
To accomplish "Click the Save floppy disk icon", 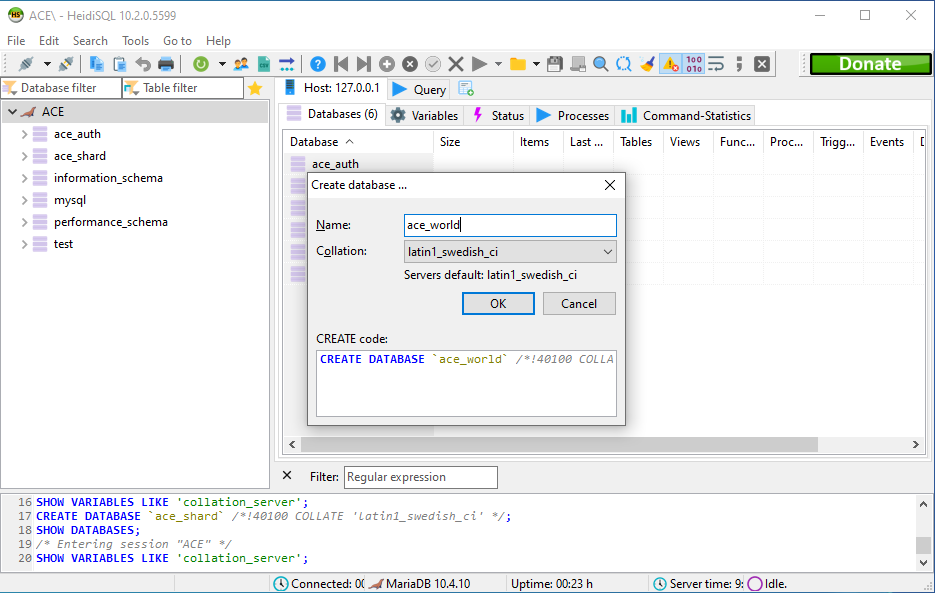I will (x=555, y=64).
